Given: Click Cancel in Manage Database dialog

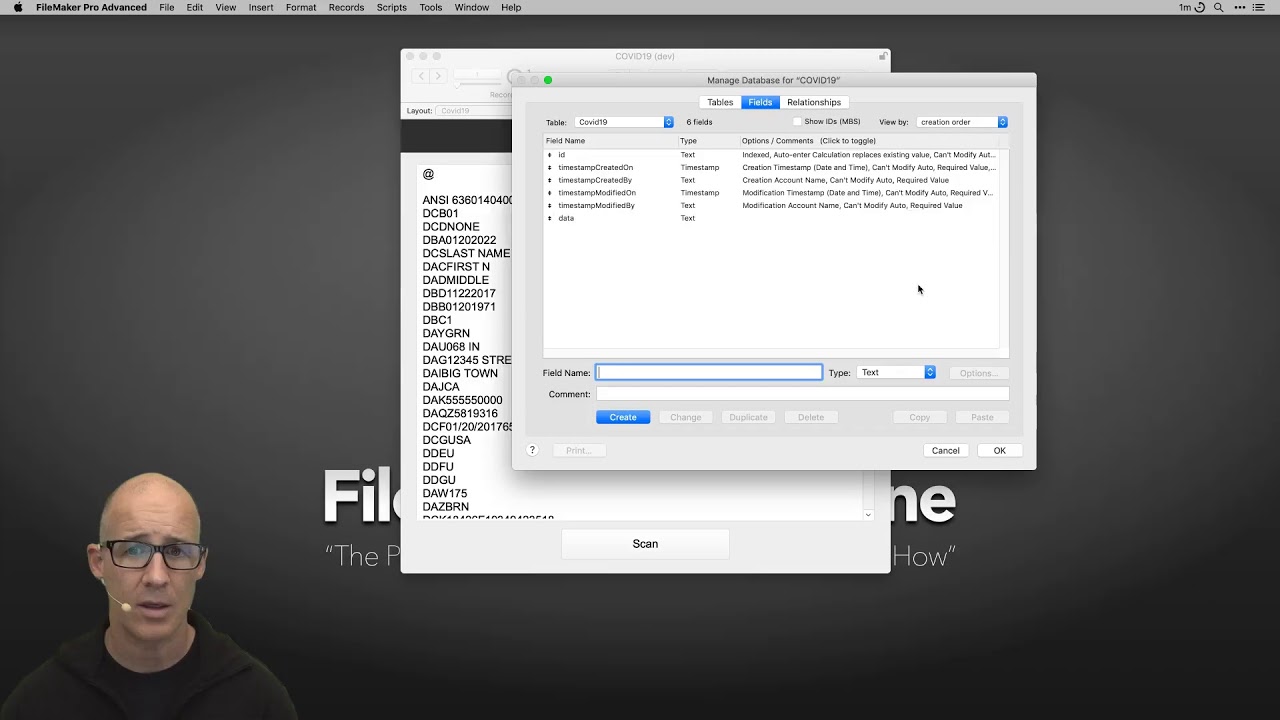Looking at the screenshot, I should (946, 450).
